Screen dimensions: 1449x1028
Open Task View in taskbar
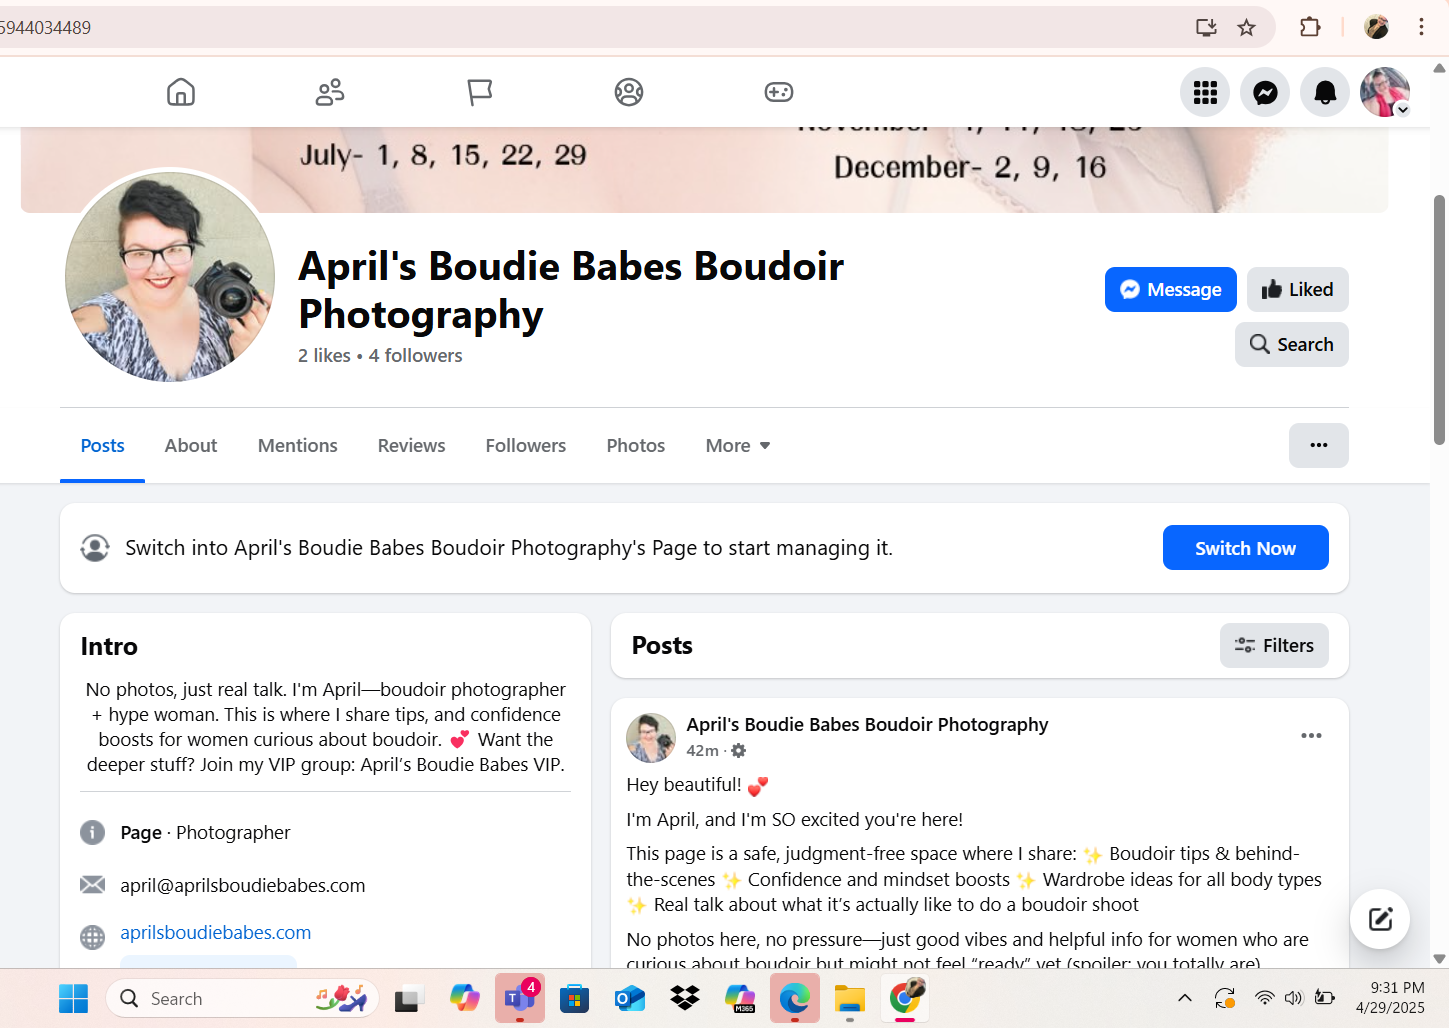click(x=409, y=998)
